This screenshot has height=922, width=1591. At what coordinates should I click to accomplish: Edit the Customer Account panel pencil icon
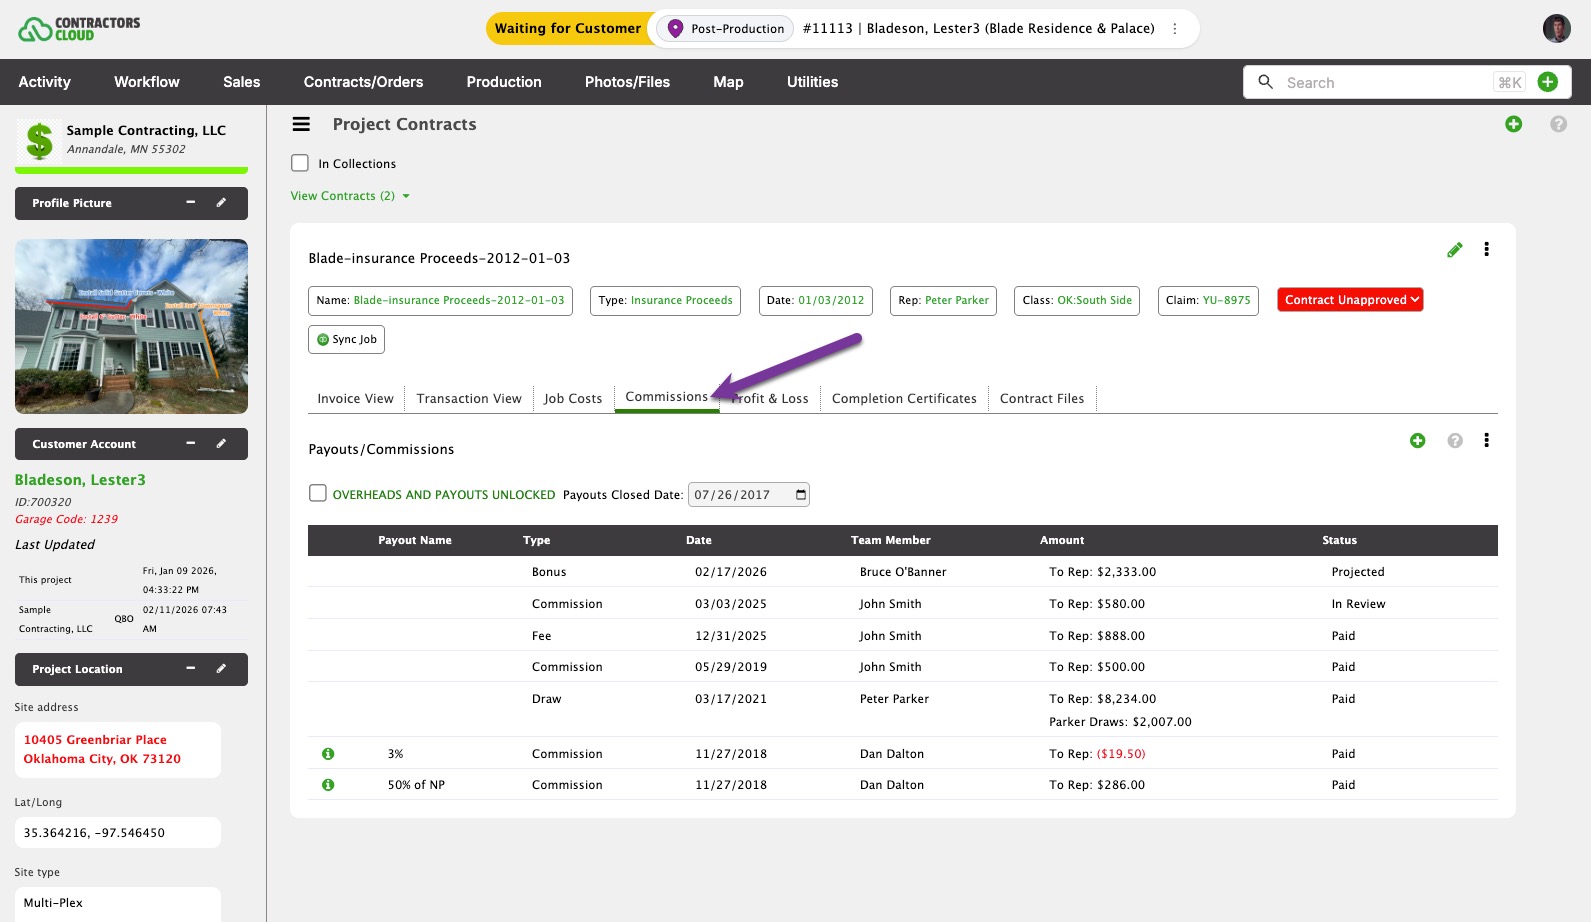pos(221,444)
